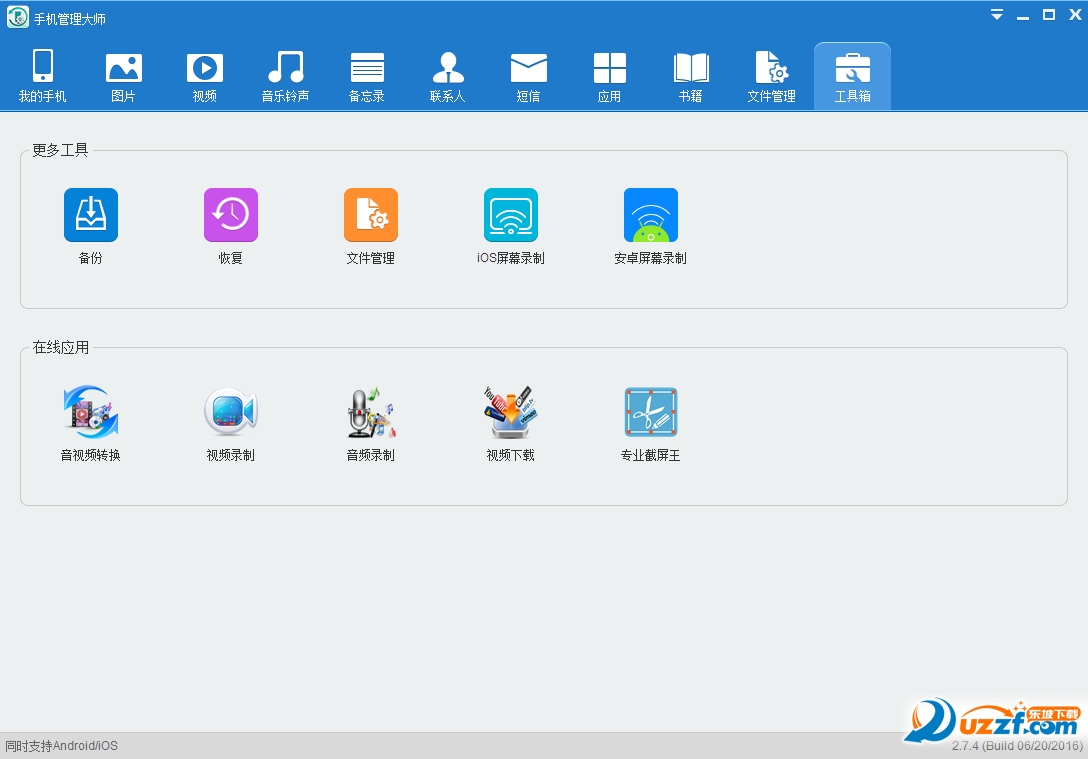Launch the 备份 backup tool icon
This screenshot has width=1088, height=759.
click(x=91, y=215)
